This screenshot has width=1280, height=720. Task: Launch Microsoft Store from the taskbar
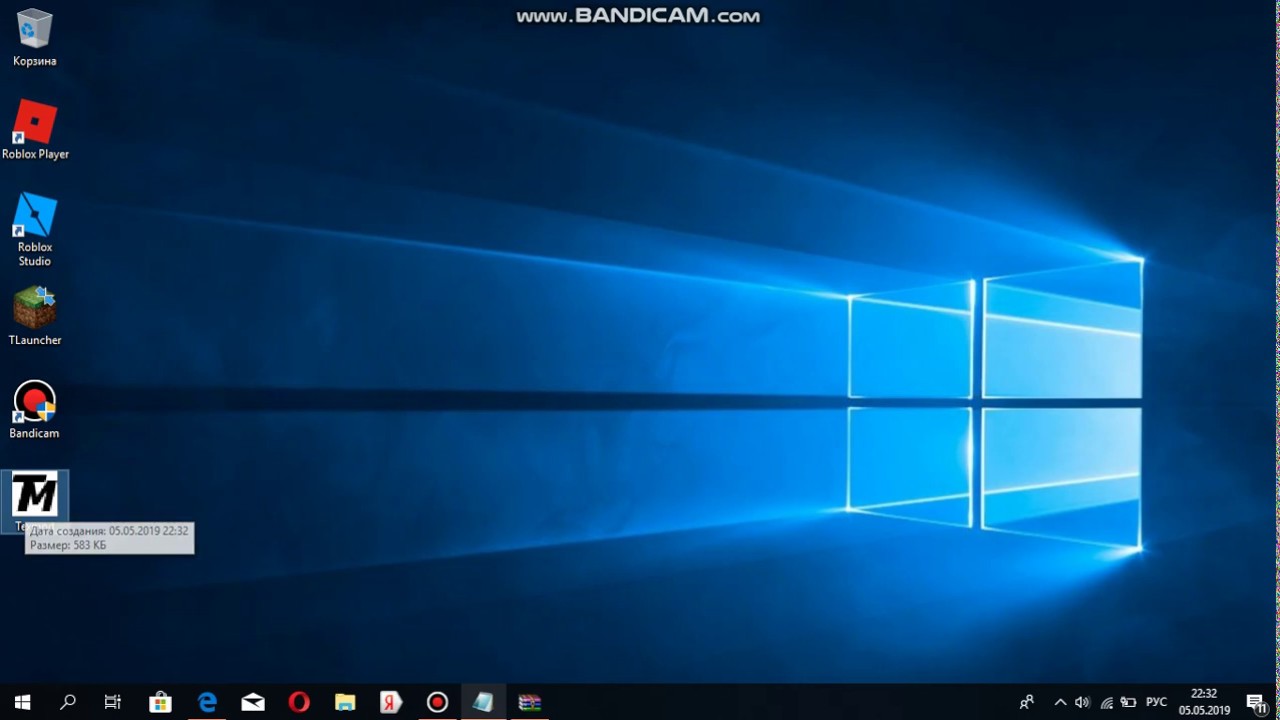coord(160,702)
